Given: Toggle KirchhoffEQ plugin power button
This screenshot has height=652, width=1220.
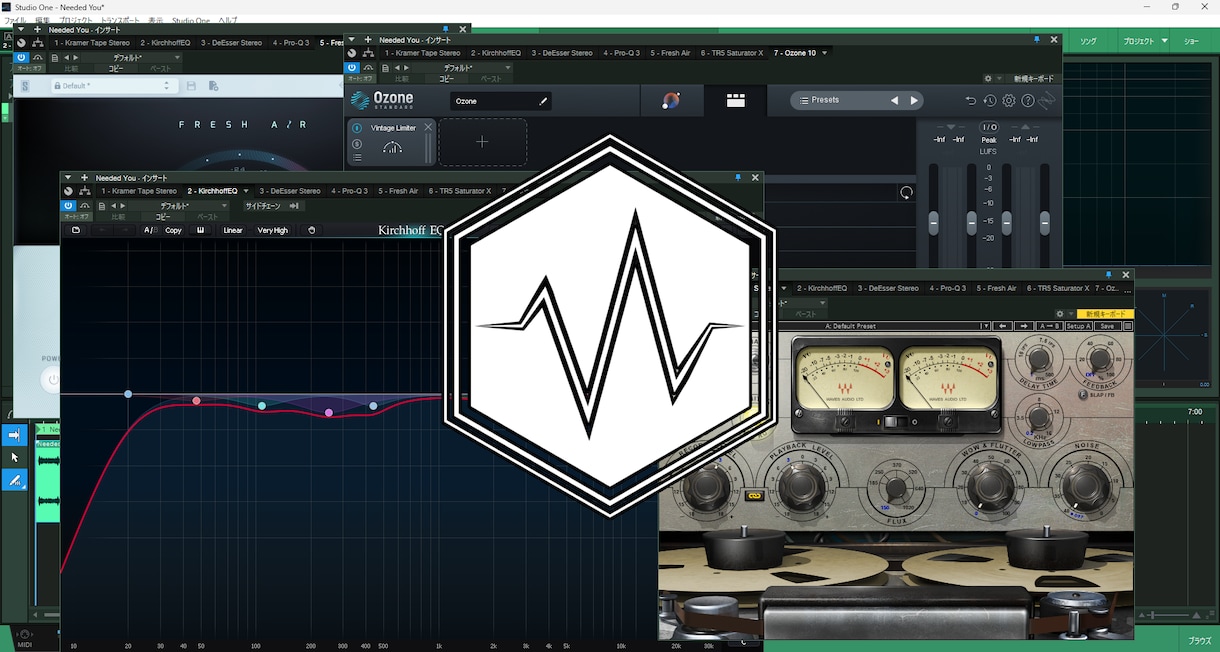Looking at the screenshot, I should 68,205.
